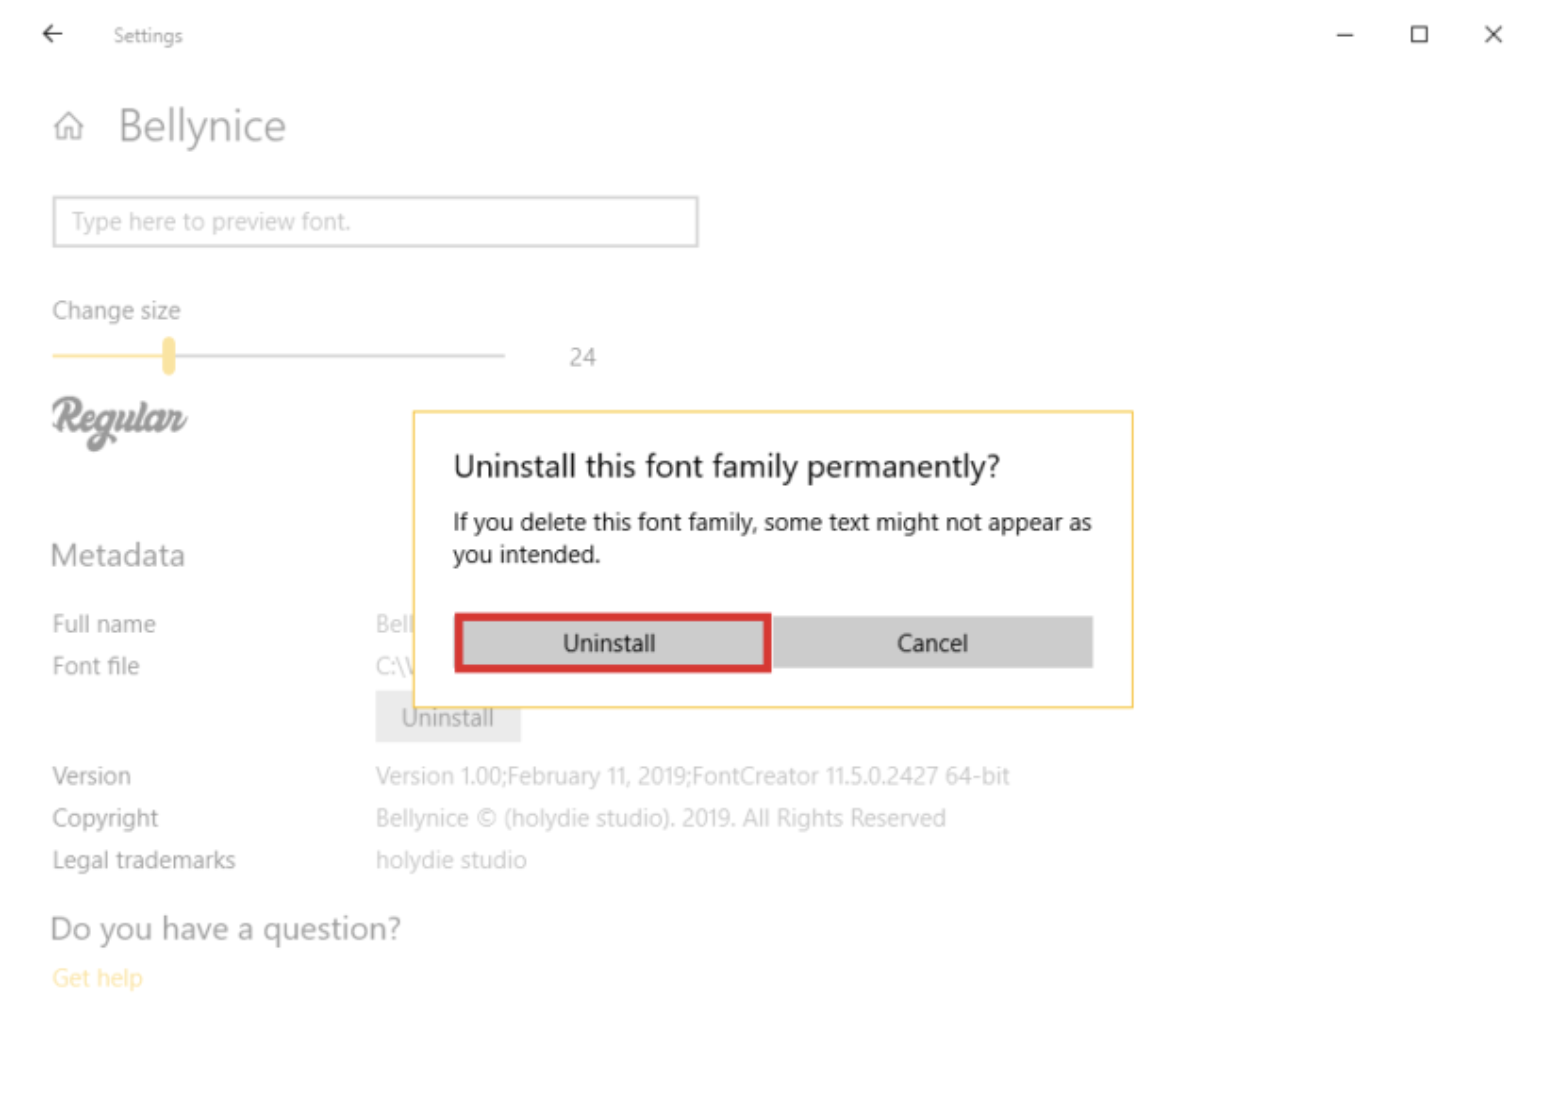Screen dimensions: 1546x1110
Task: Confirm removal by clicking Uninstall in the dialog
Action: pos(610,642)
